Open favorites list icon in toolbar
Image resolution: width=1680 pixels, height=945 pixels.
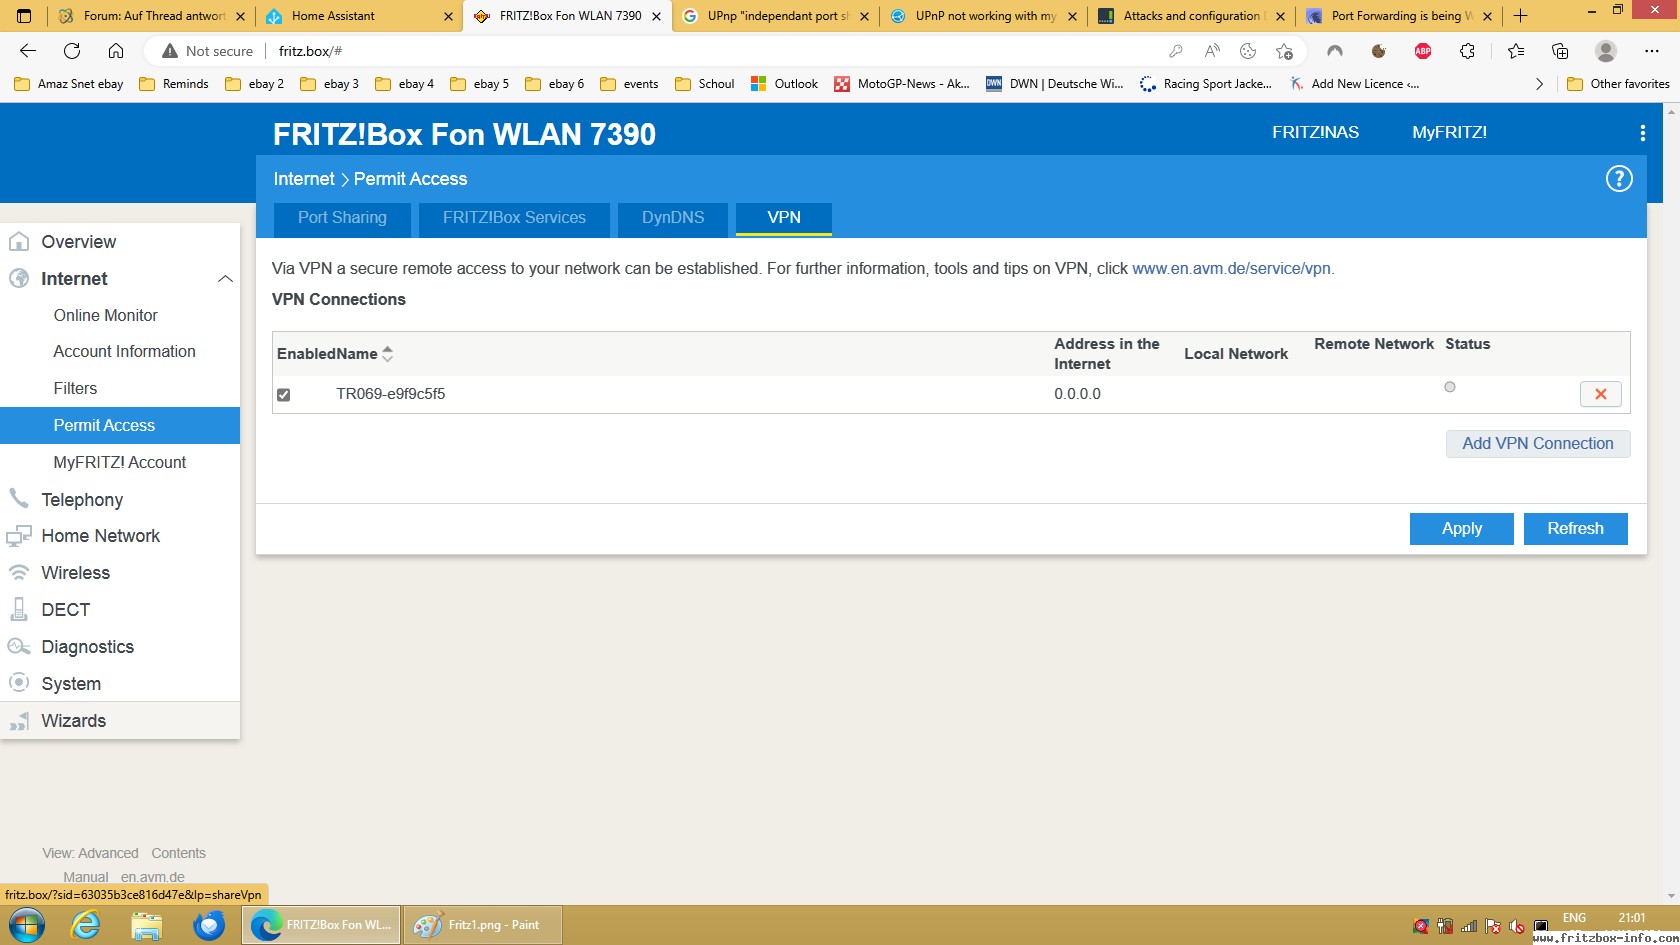pos(1516,51)
